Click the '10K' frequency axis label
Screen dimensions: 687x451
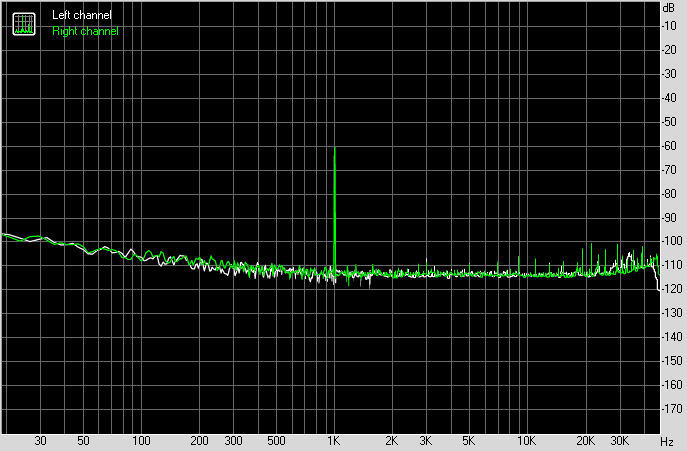pos(527,441)
